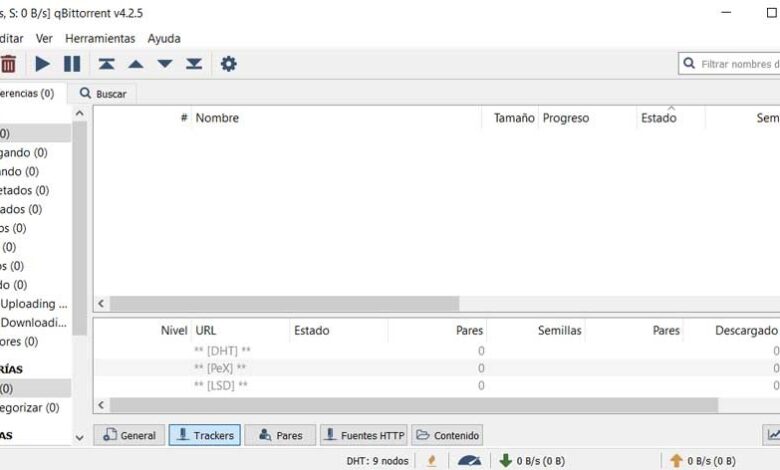Select the ** [LSD] ** tracker row
This screenshot has height=470, width=780.
click(x=437, y=385)
